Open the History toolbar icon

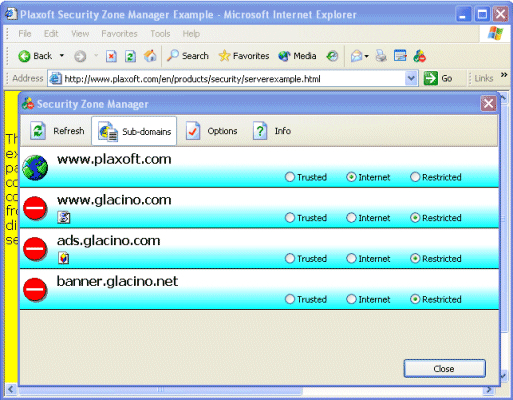coord(332,56)
